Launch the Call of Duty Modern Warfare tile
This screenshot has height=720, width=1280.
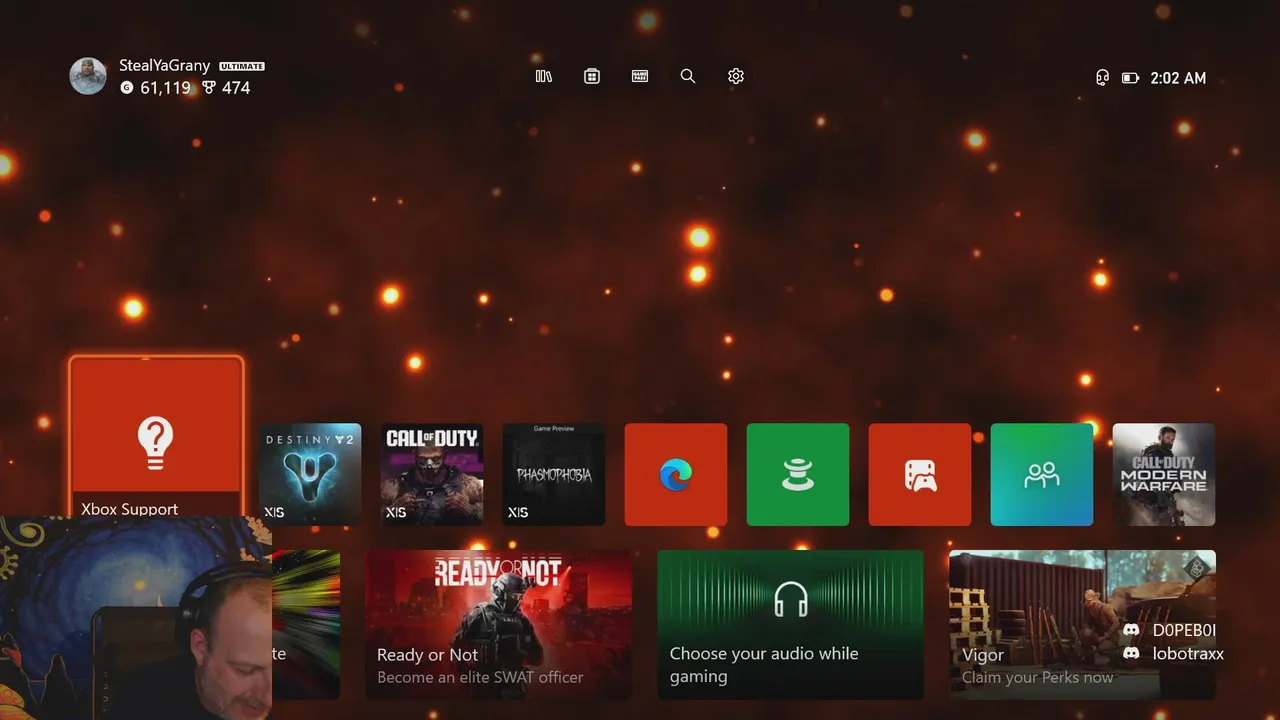pos(1164,474)
